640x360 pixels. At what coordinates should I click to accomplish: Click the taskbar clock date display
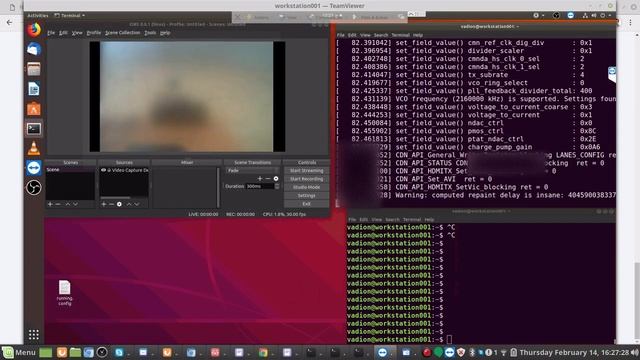pos(574,352)
